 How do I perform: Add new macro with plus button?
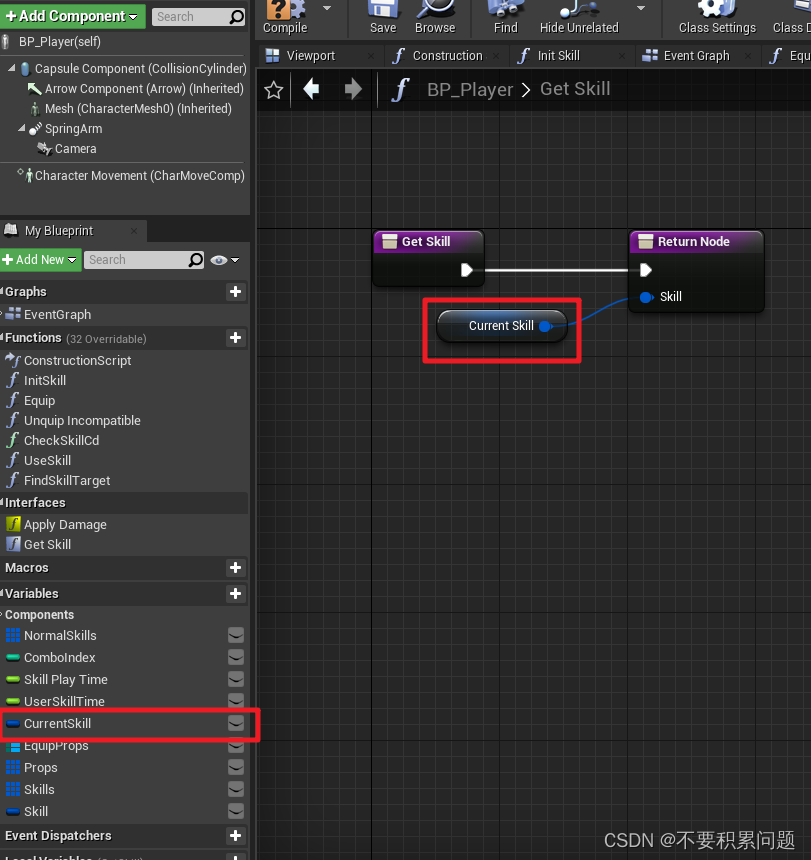click(235, 568)
